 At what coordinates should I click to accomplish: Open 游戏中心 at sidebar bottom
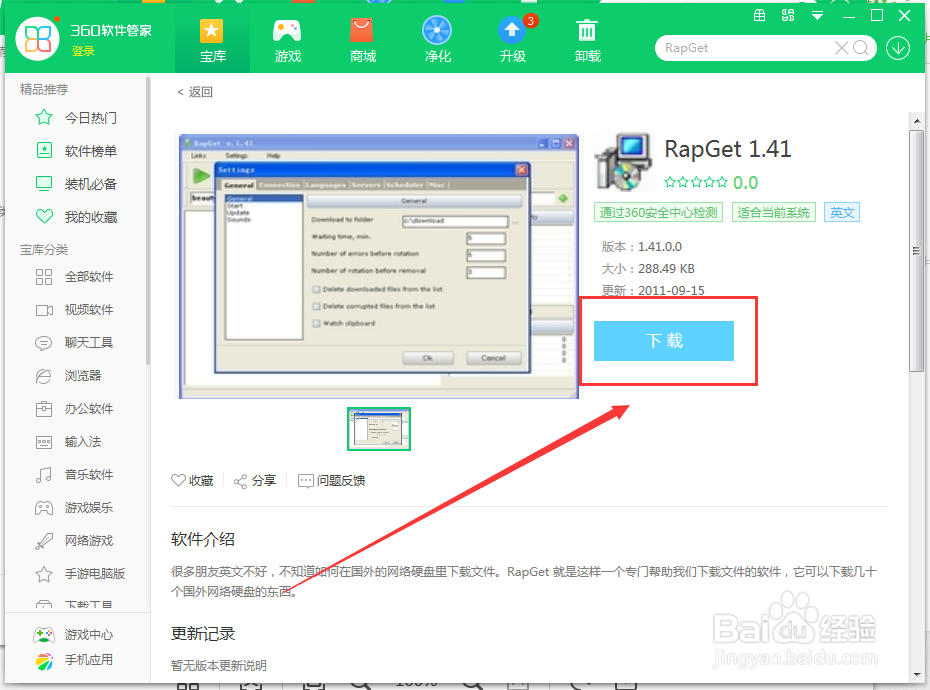tap(73, 635)
